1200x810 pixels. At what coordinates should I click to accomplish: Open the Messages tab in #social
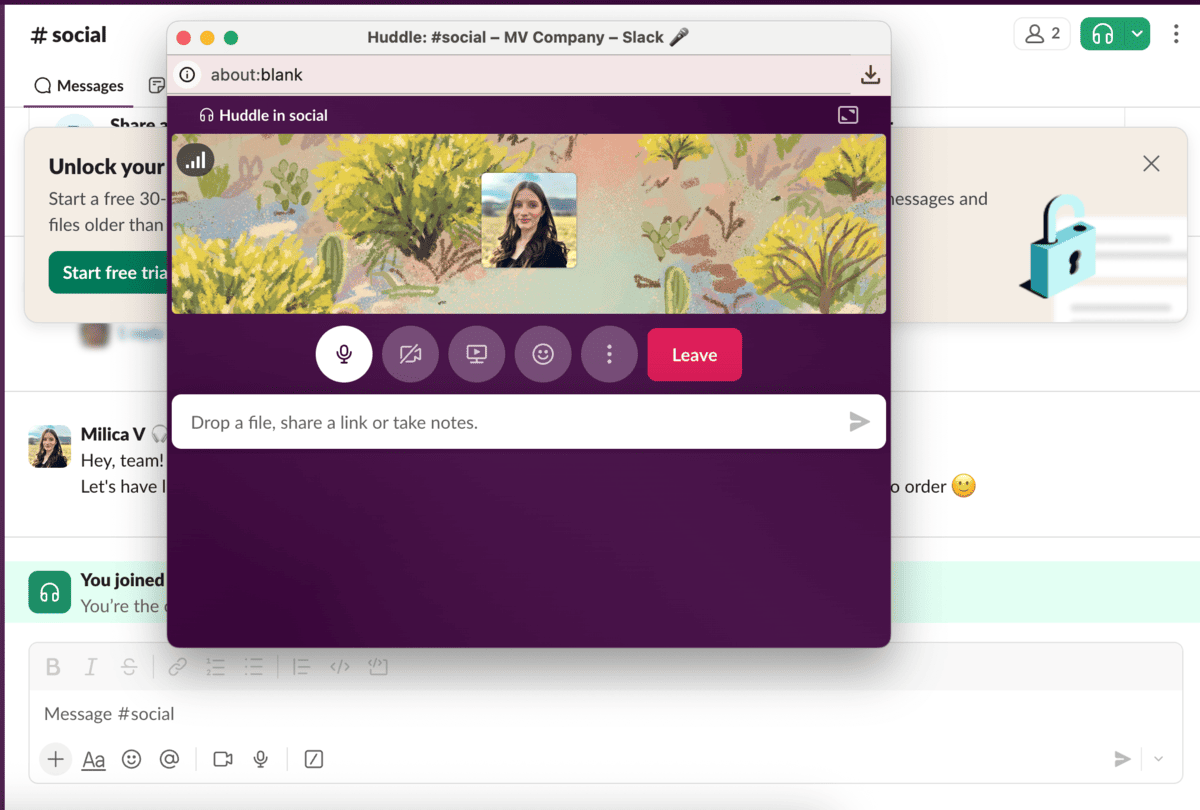79,86
